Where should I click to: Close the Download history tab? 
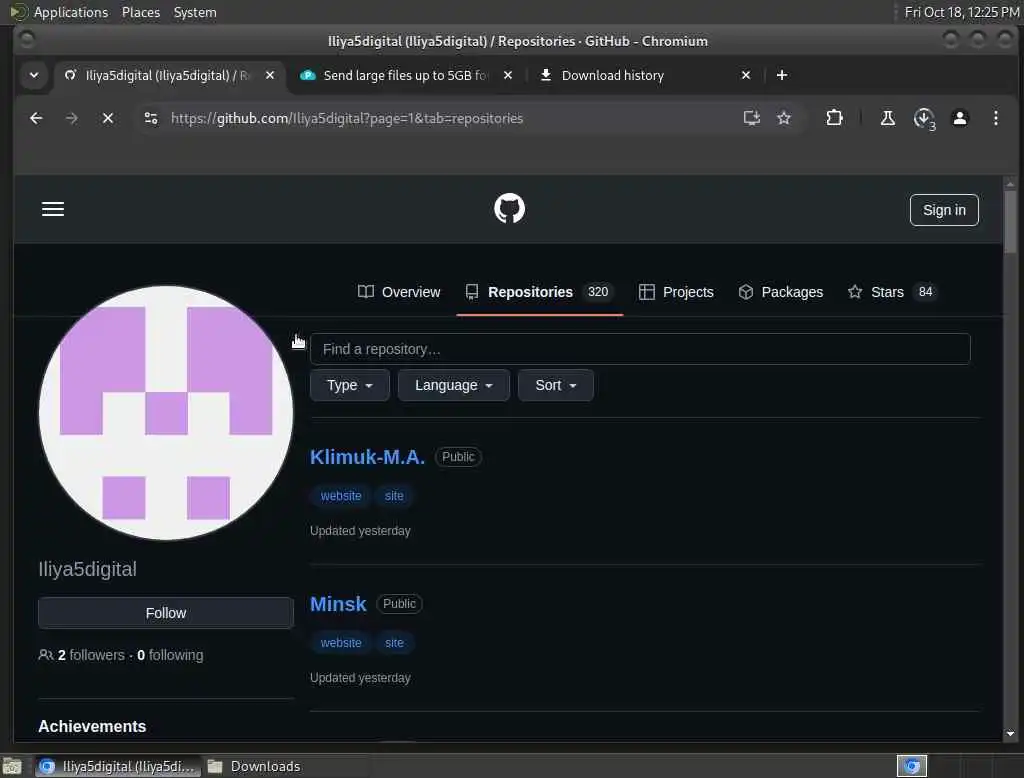click(746, 75)
